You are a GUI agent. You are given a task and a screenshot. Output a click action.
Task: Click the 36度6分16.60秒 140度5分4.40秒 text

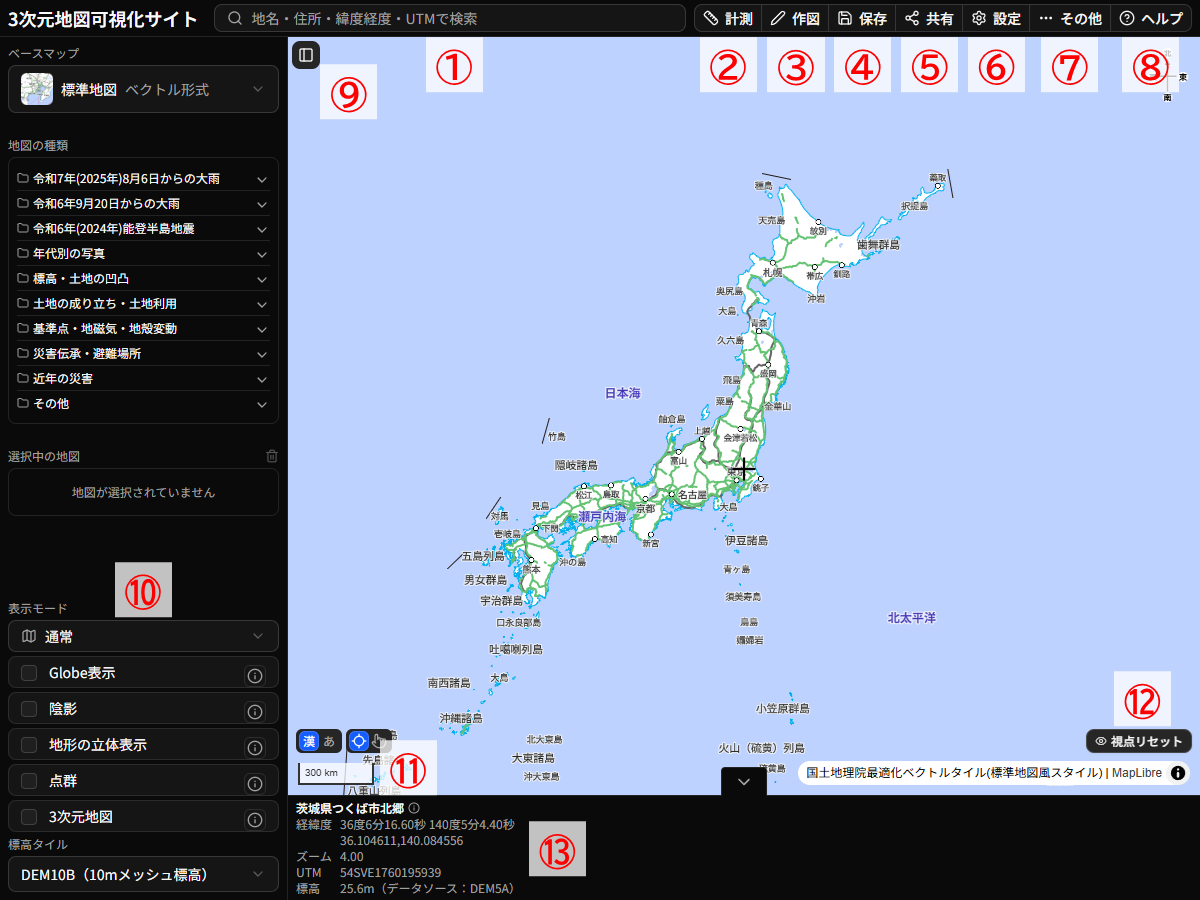point(427,825)
